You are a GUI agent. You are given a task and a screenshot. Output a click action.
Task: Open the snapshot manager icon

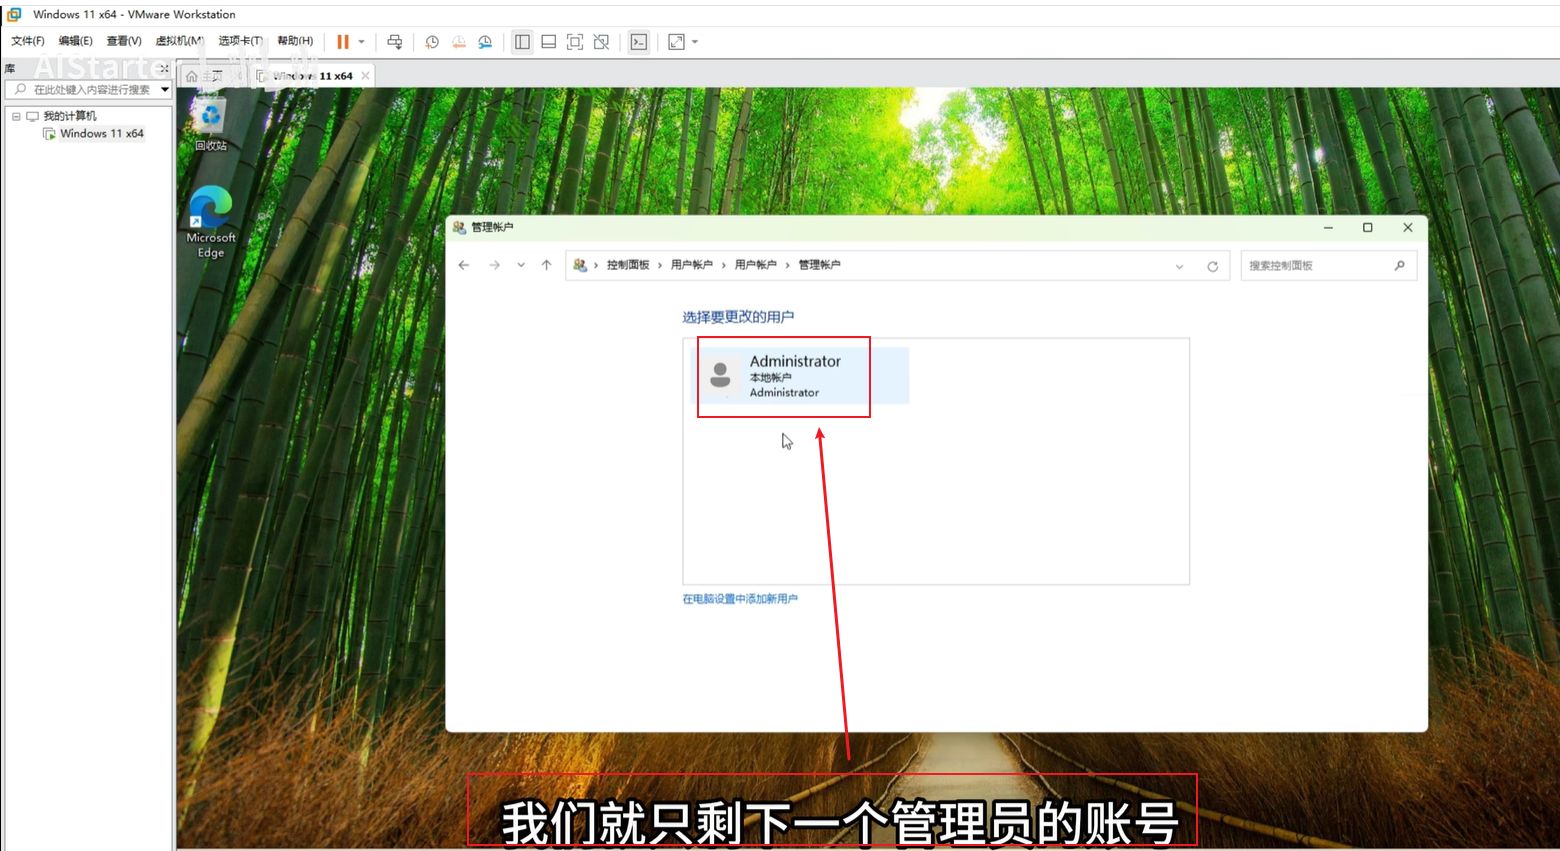[x=485, y=42]
